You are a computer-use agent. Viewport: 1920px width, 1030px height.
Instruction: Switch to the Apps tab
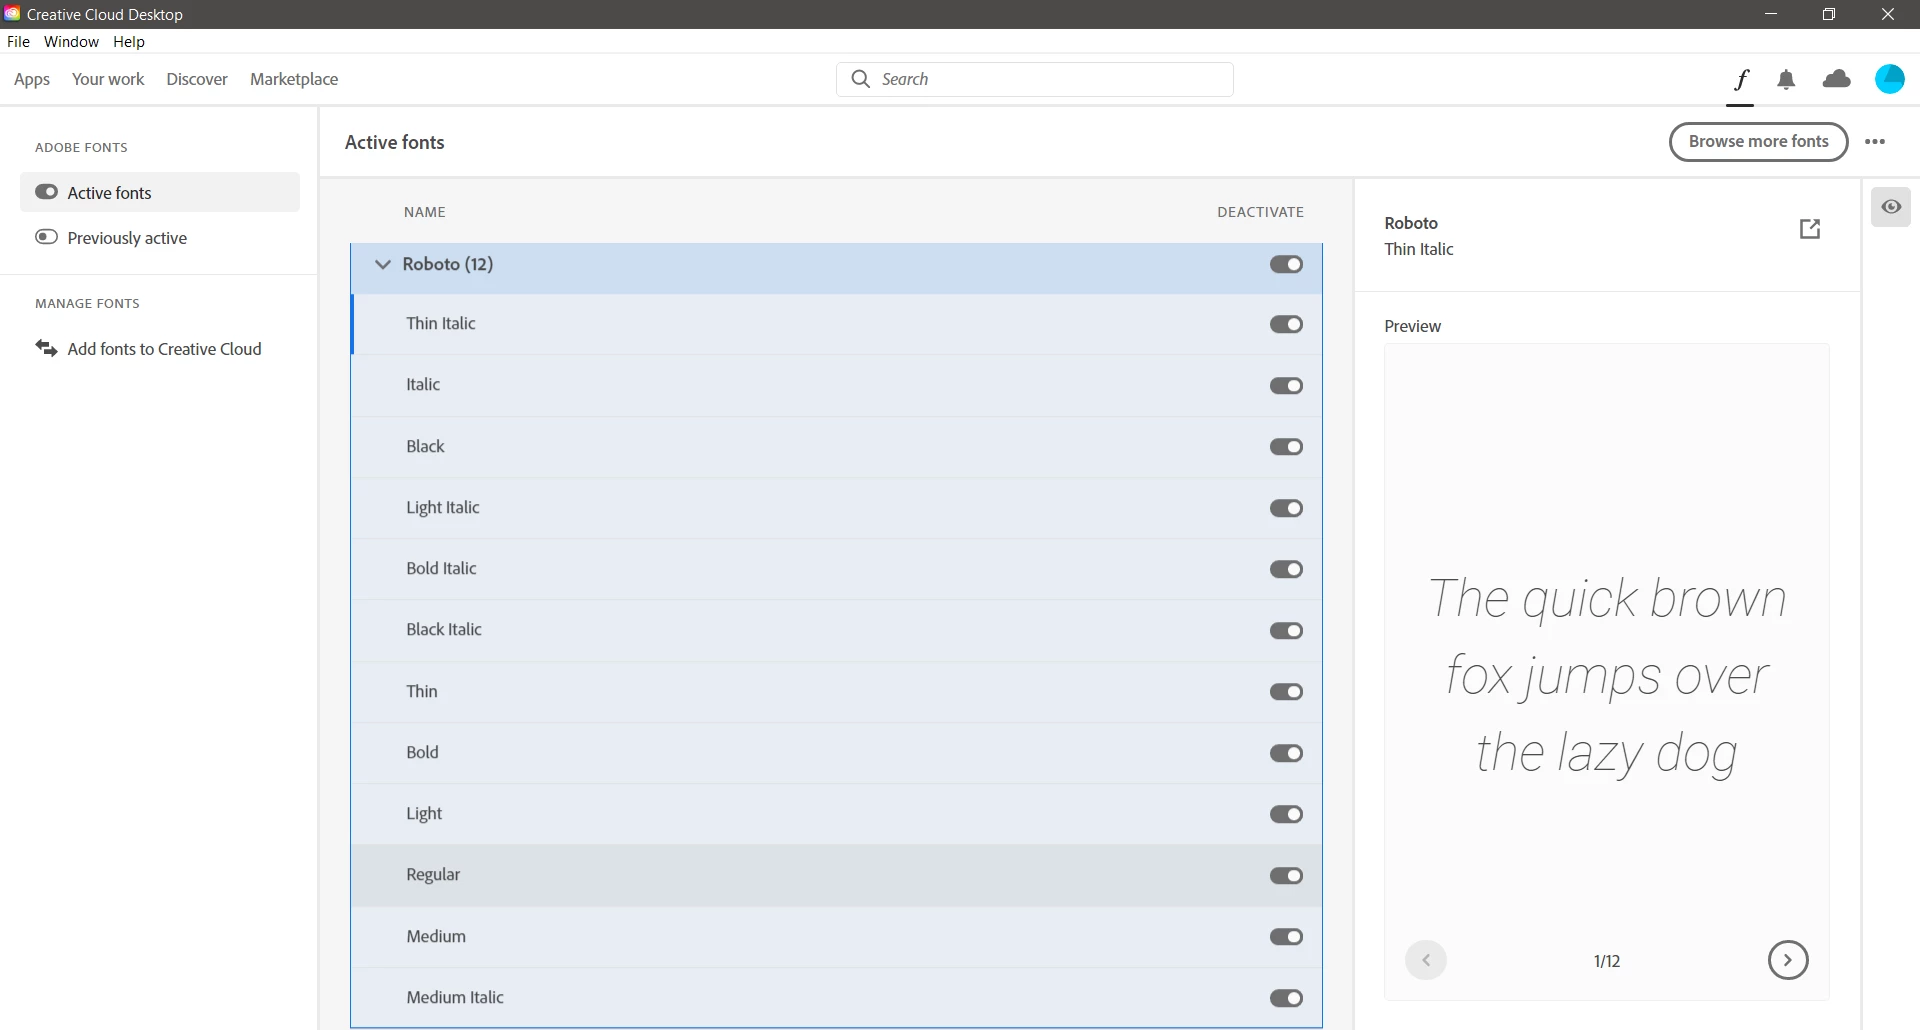32,79
